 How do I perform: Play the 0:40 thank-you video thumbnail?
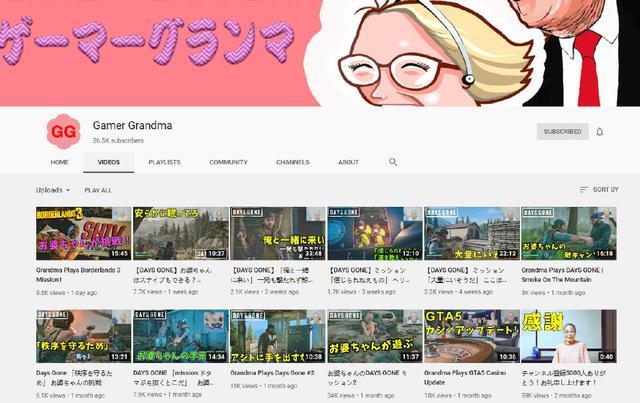coord(569,336)
